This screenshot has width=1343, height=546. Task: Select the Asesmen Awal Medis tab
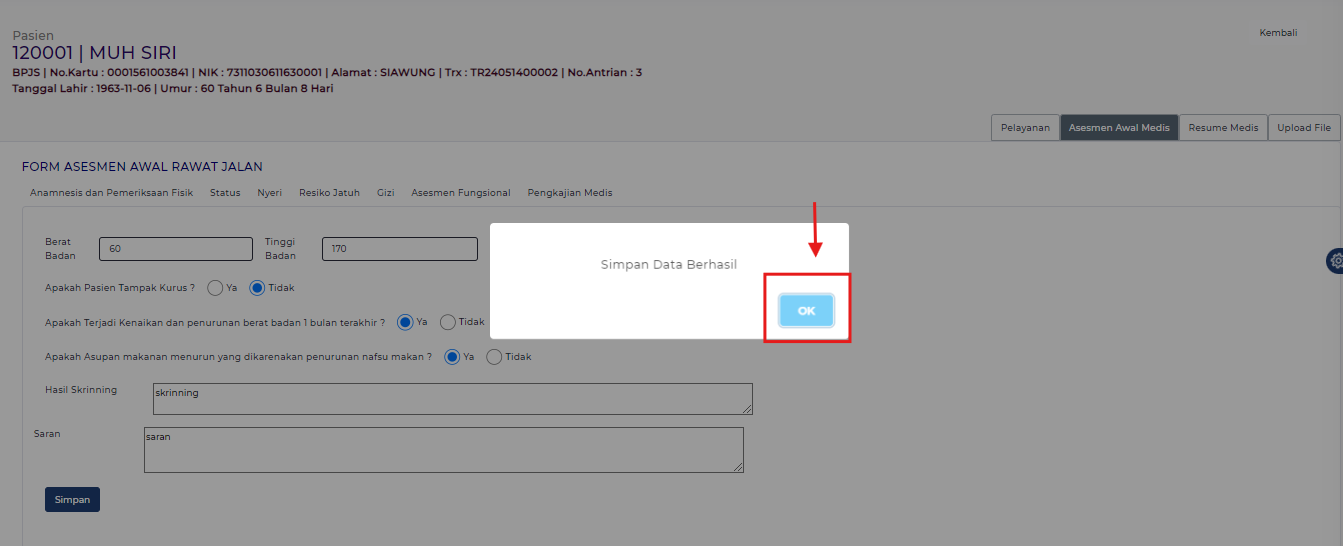1118,128
